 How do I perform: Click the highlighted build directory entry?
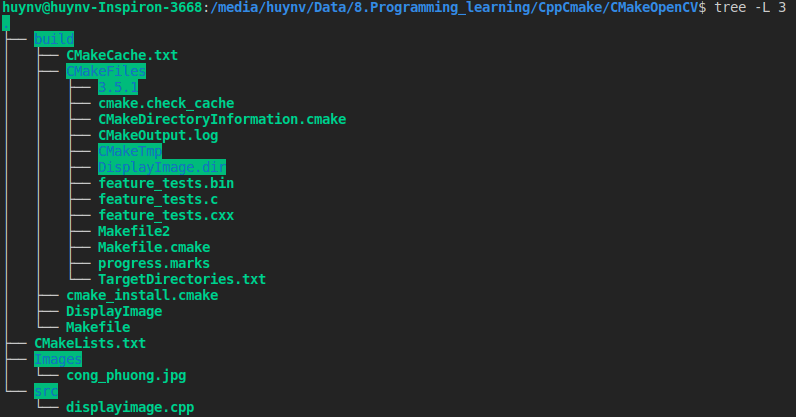[54, 39]
